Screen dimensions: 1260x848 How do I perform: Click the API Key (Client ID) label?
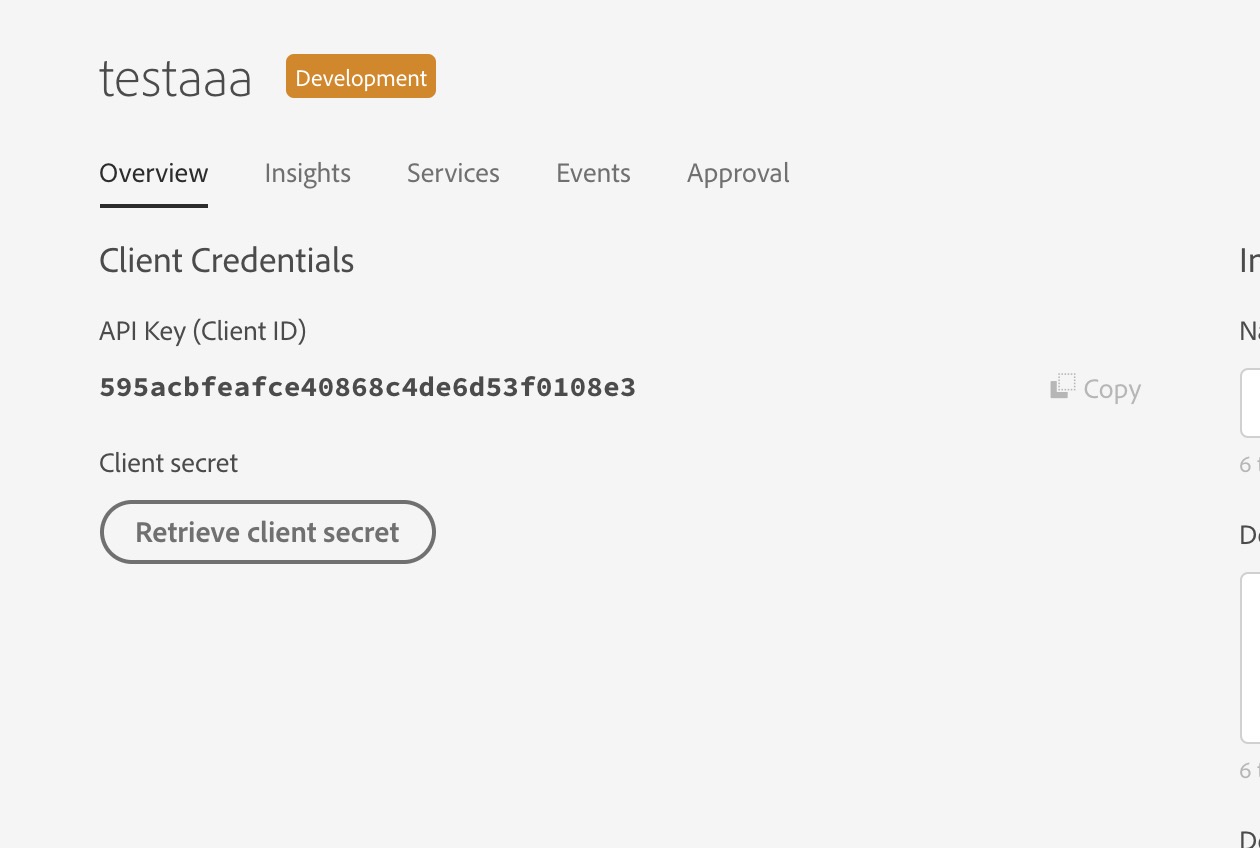point(203,331)
